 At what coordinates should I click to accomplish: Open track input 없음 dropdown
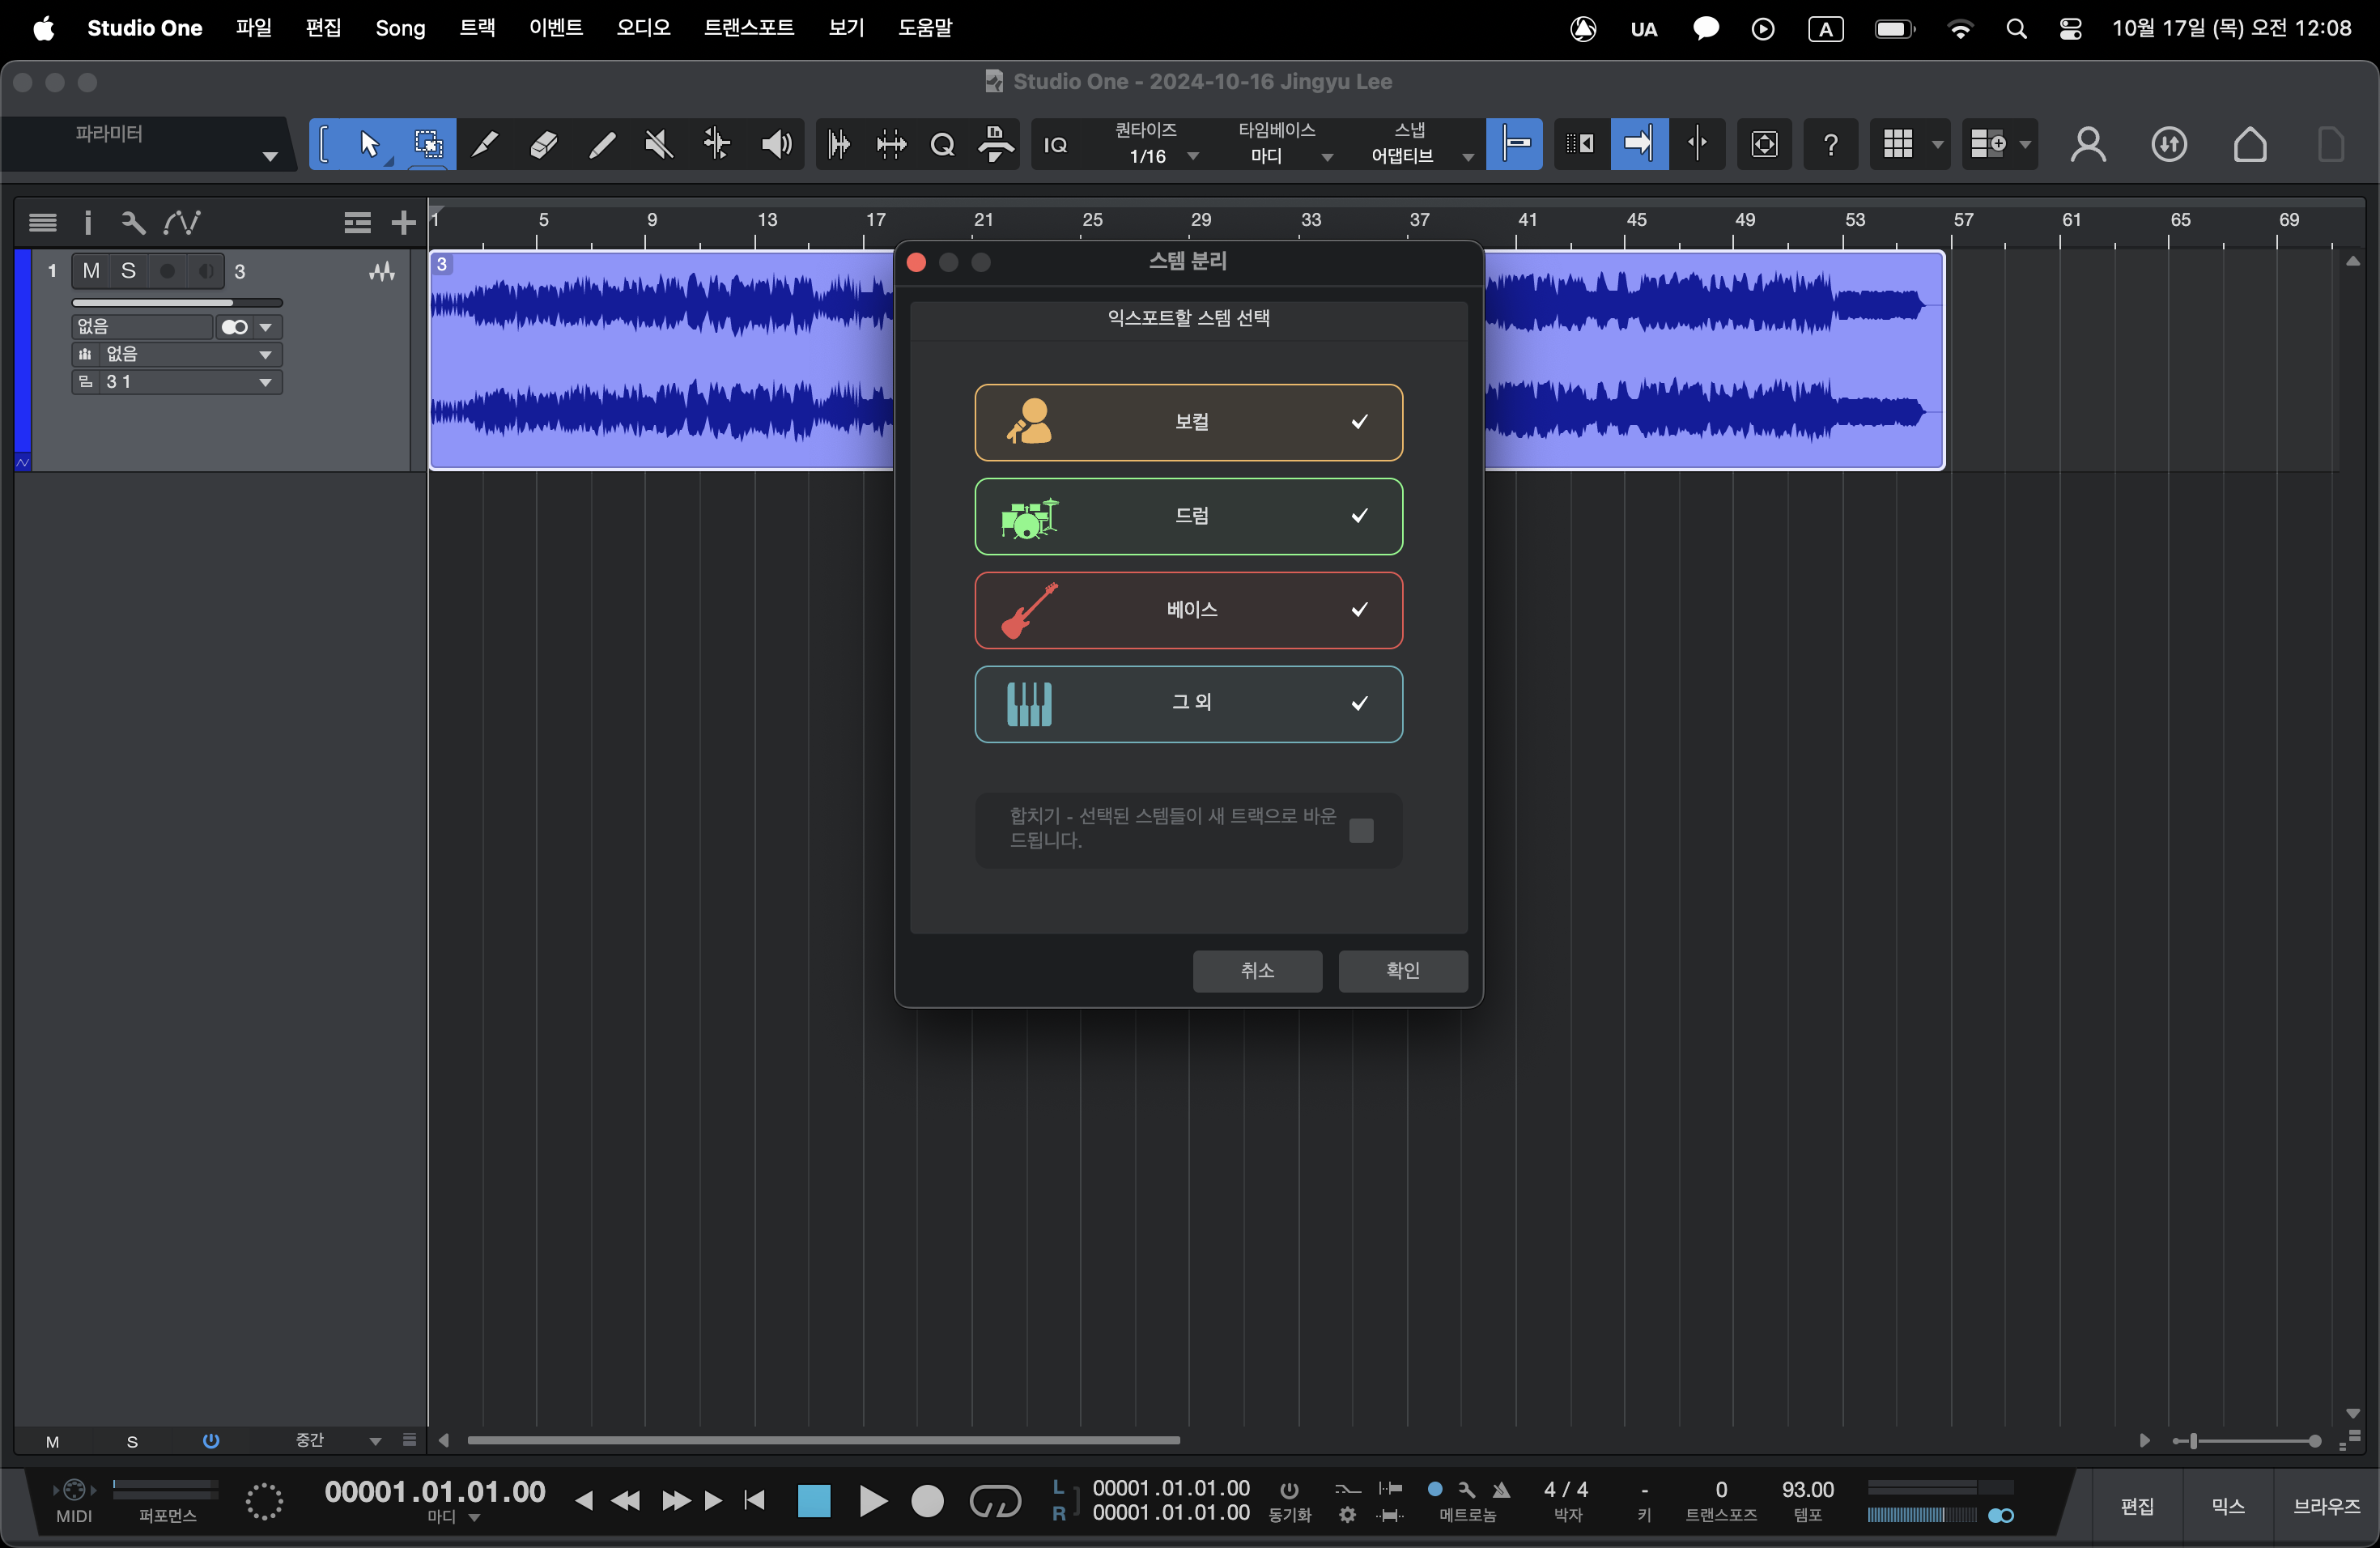pos(176,327)
